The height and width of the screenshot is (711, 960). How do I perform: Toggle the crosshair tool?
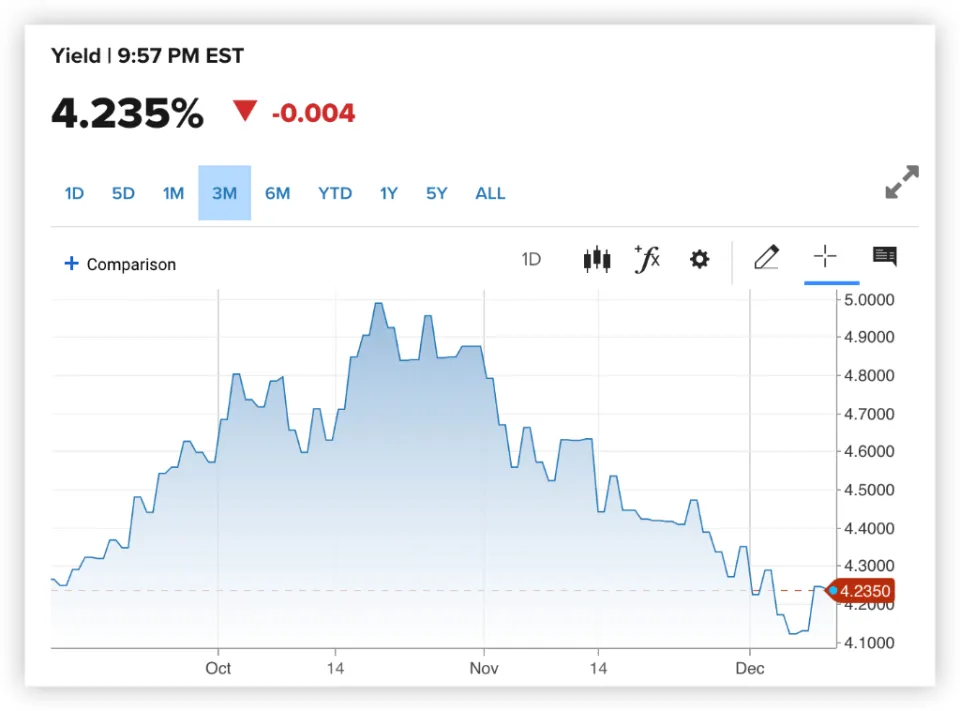coord(825,257)
